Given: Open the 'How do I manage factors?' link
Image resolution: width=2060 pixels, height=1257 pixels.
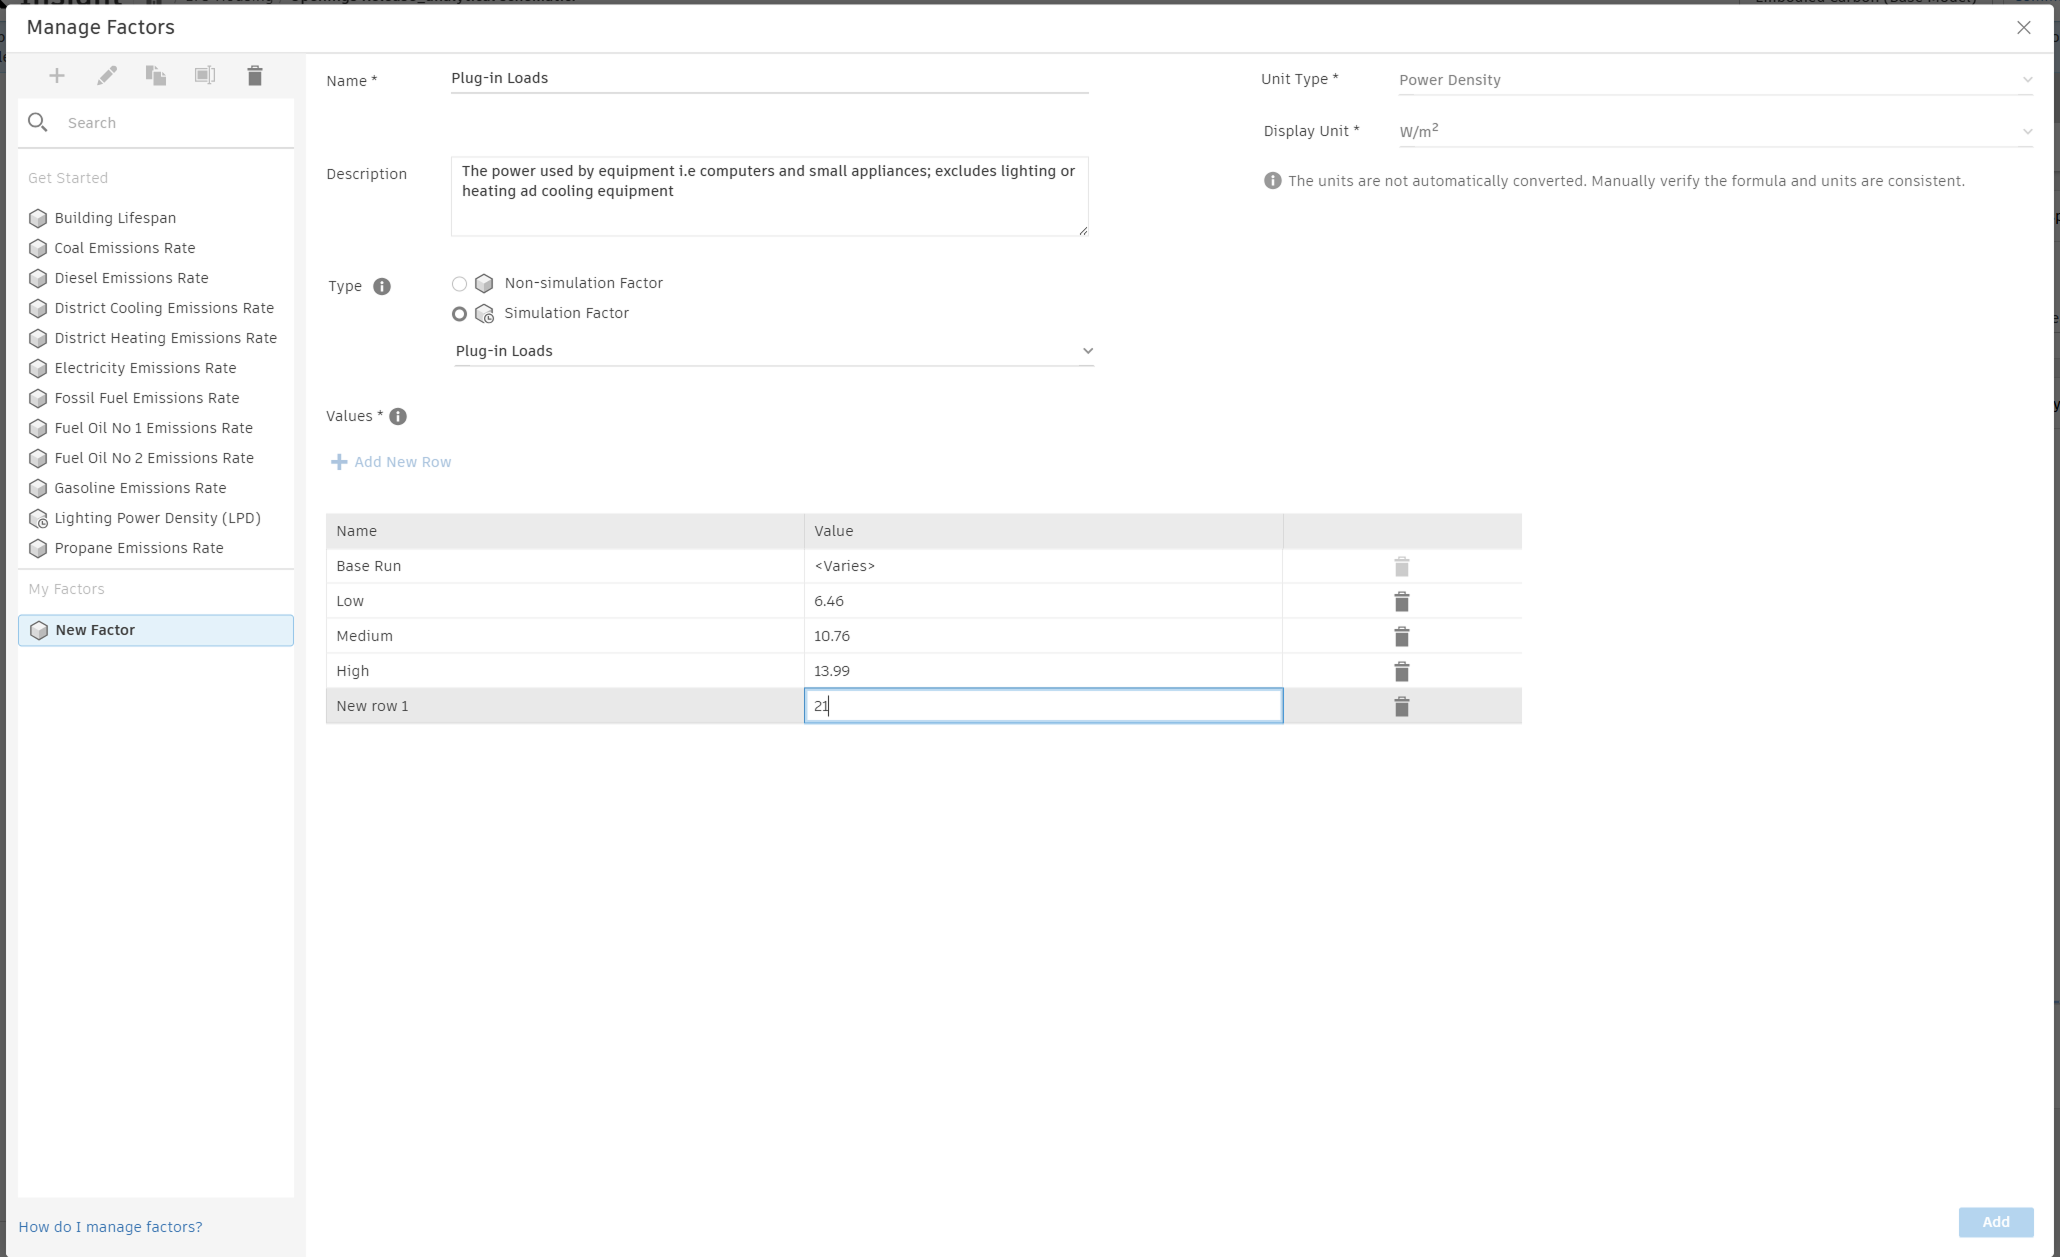Looking at the screenshot, I should pos(110,1226).
